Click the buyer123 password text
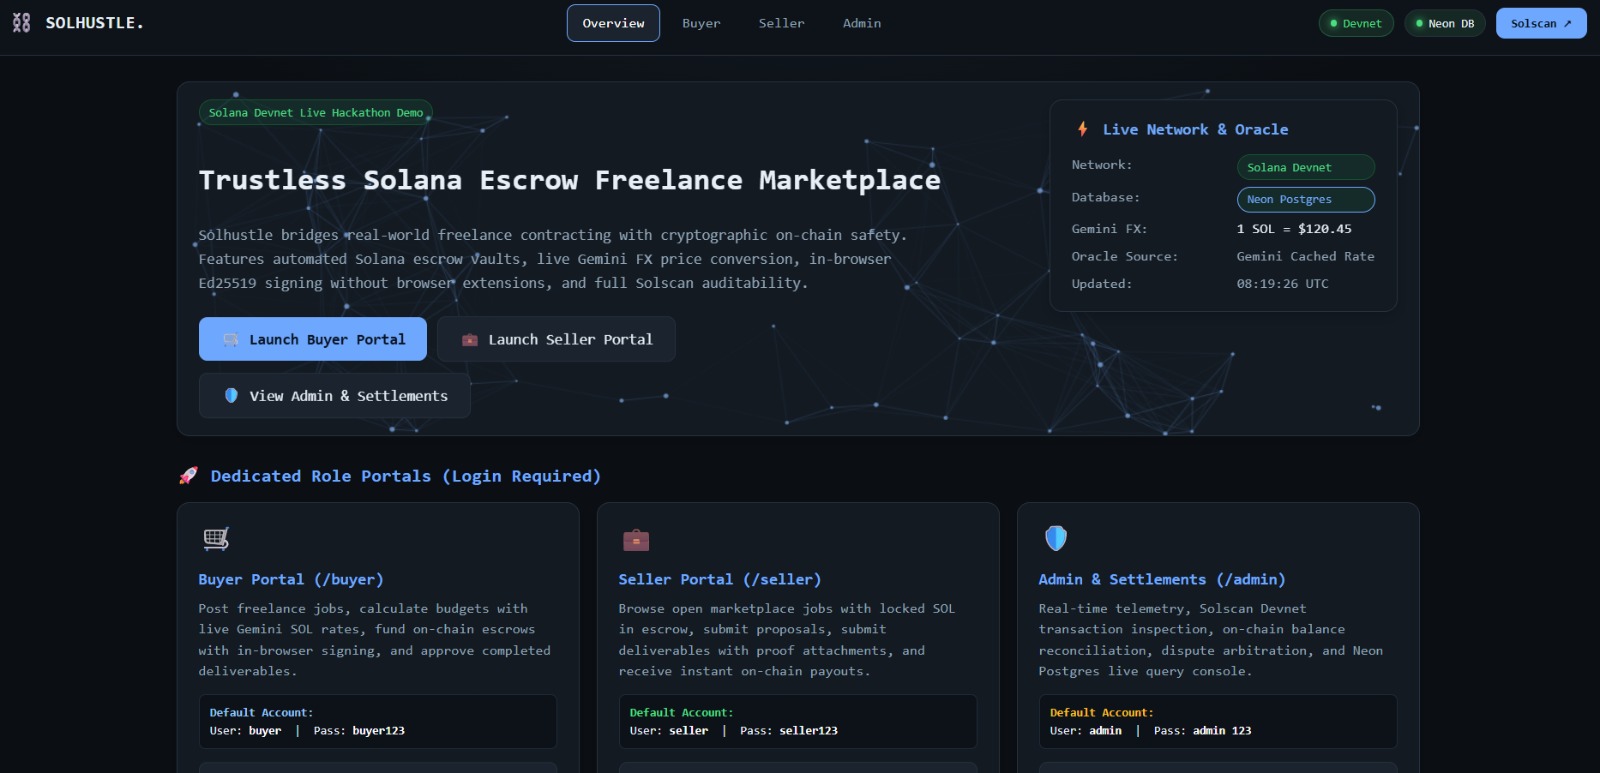 [x=379, y=731]
